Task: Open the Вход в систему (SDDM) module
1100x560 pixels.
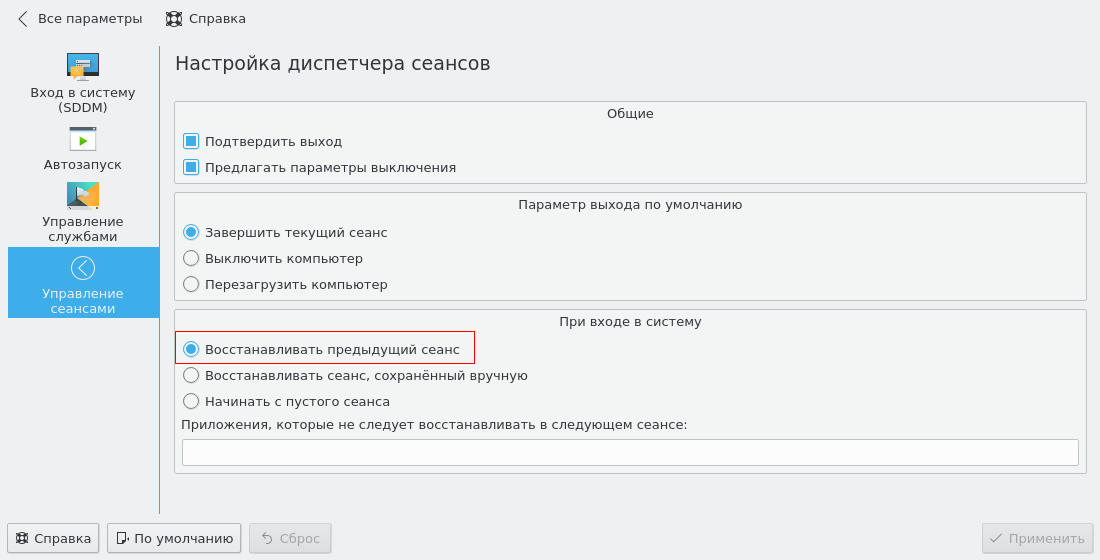Action: [83, 84]
